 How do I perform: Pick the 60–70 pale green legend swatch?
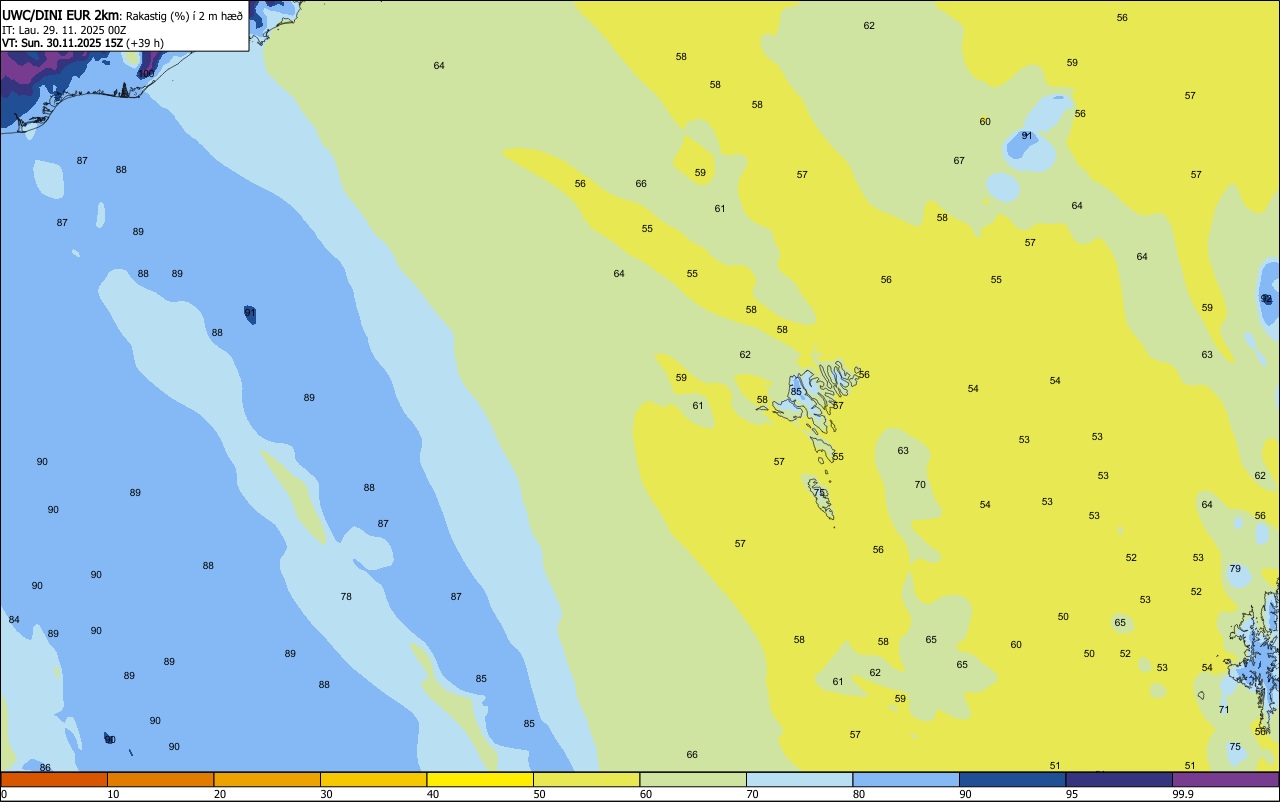click(693, 779)
